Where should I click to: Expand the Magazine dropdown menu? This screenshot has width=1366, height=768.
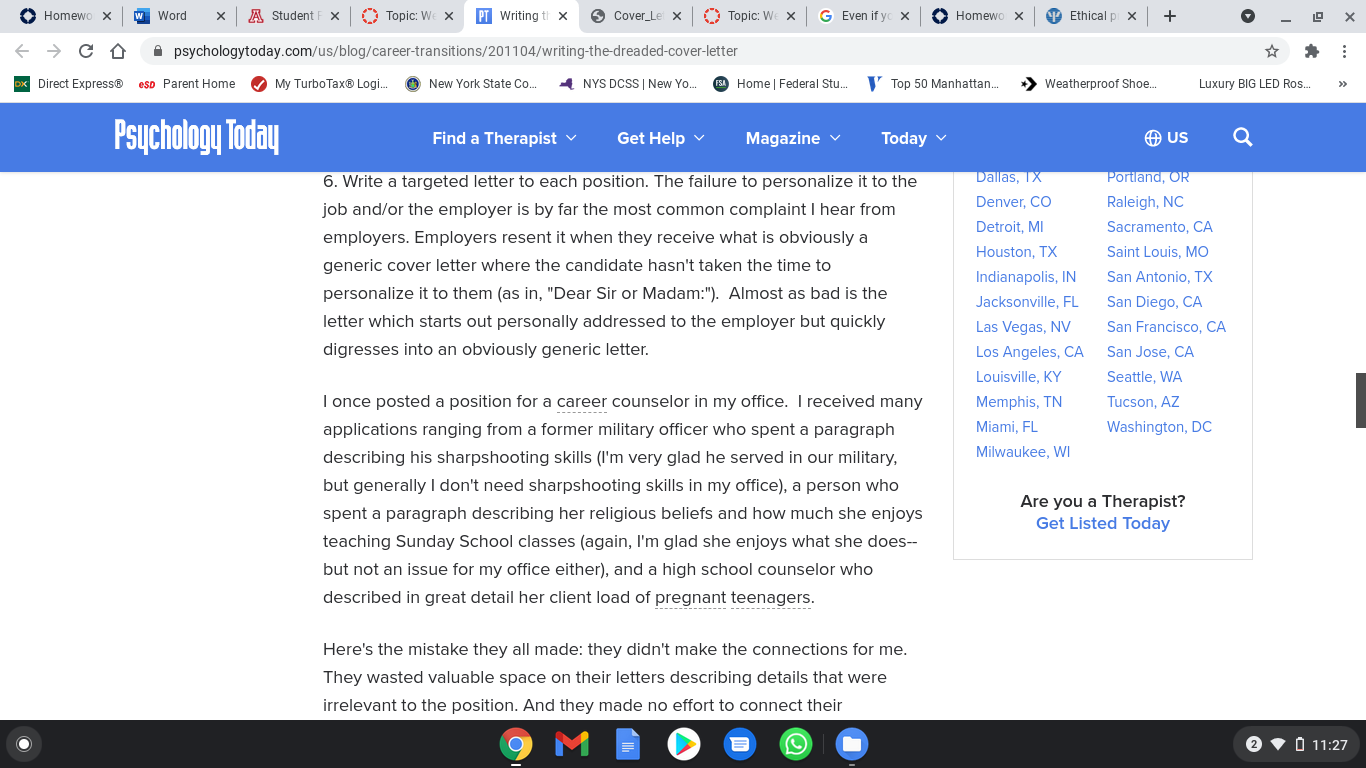(x=793, y=138)
